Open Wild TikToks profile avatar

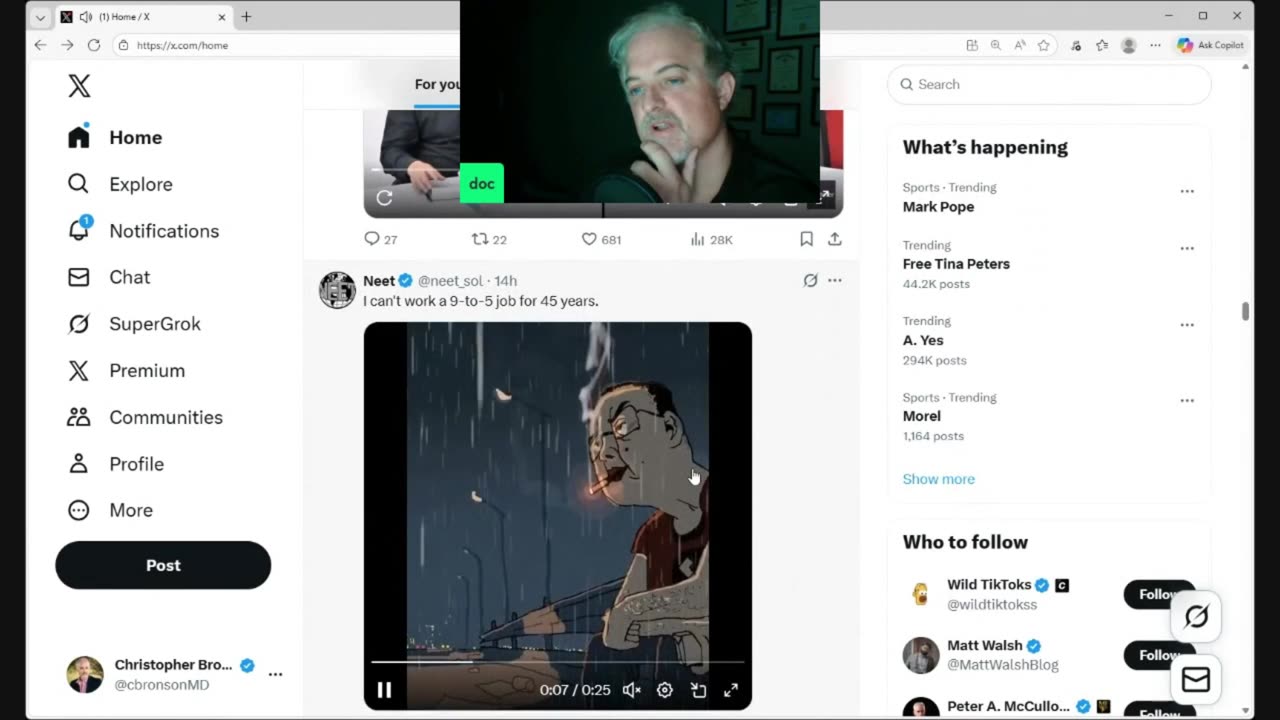pyautogui.click(x=921, y=594)
